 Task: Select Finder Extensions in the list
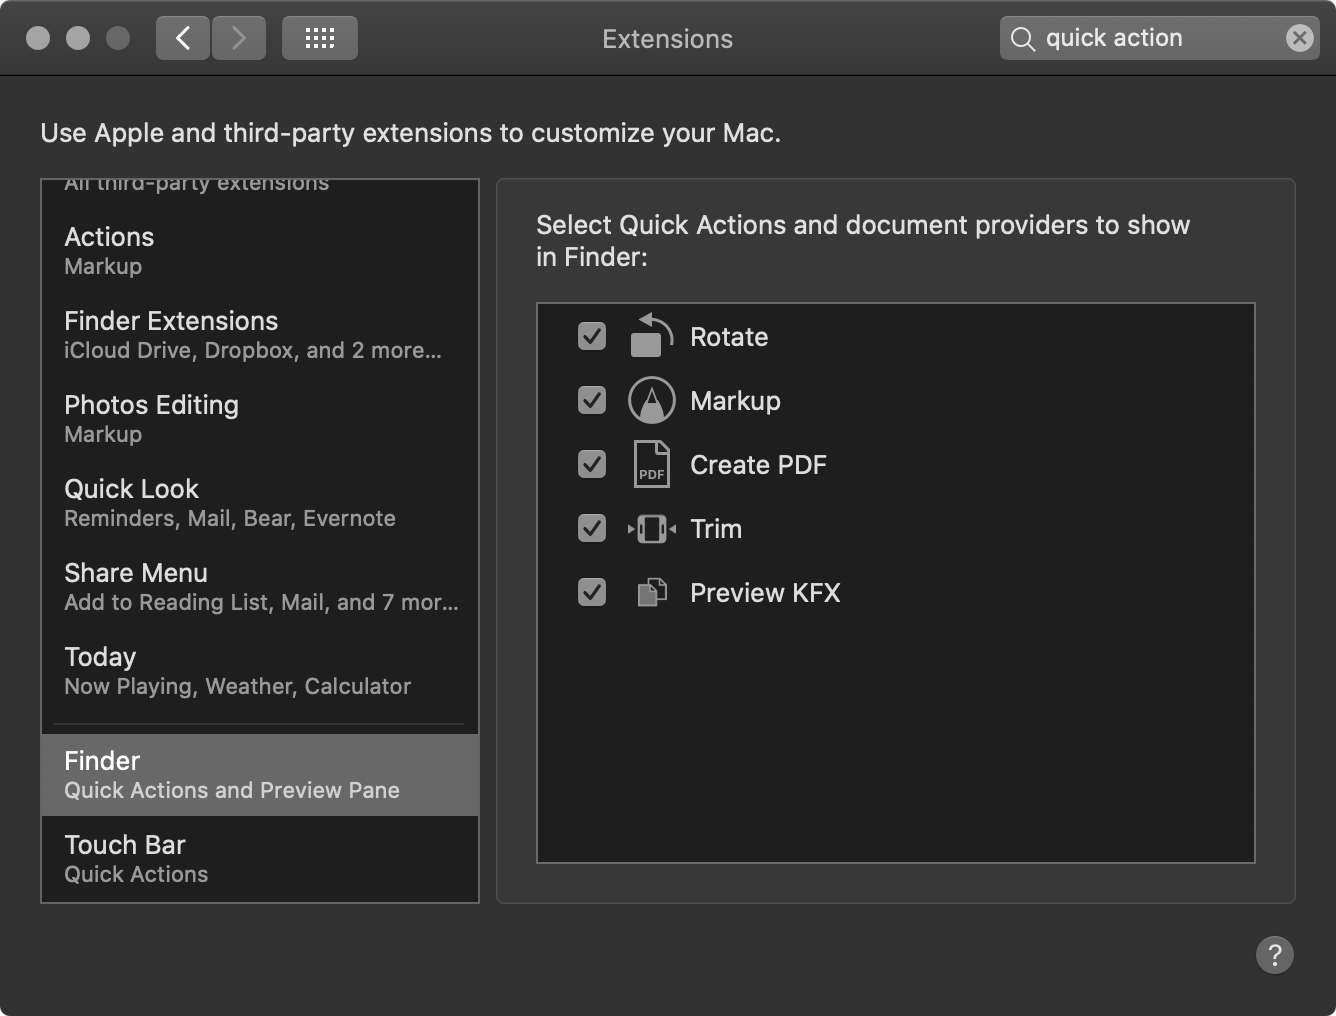pos(260,334)
